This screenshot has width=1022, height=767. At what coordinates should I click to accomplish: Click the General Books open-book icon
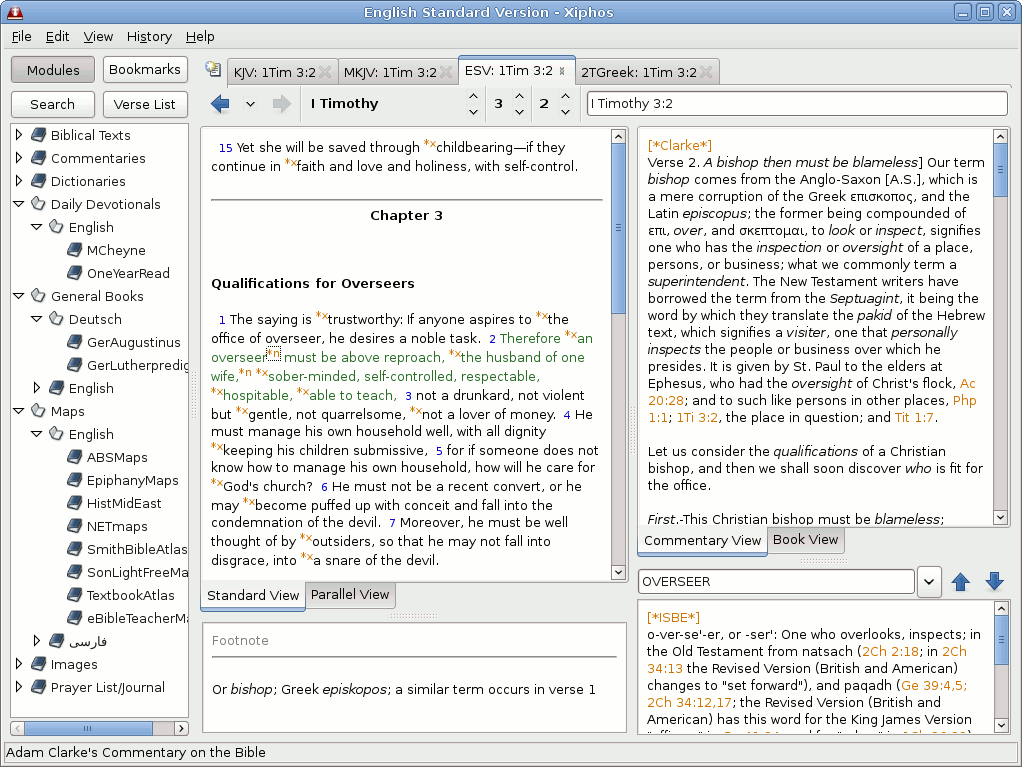tap(38, 296)
